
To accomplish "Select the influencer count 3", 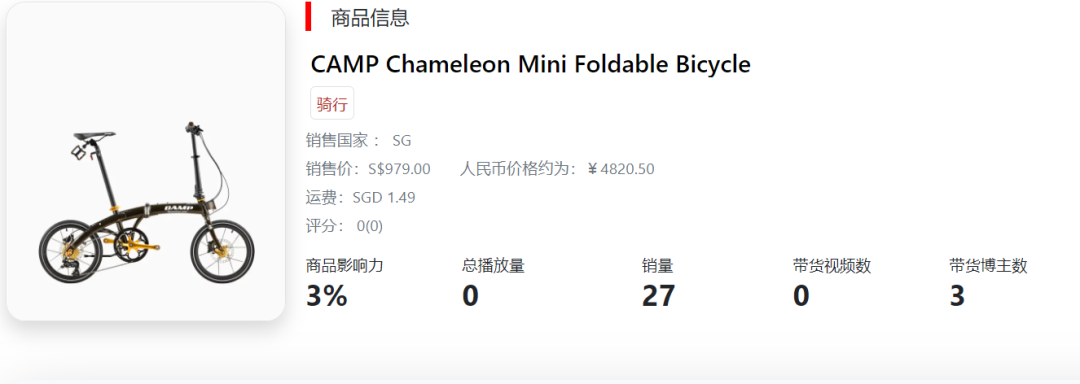I will coord(957,296).
